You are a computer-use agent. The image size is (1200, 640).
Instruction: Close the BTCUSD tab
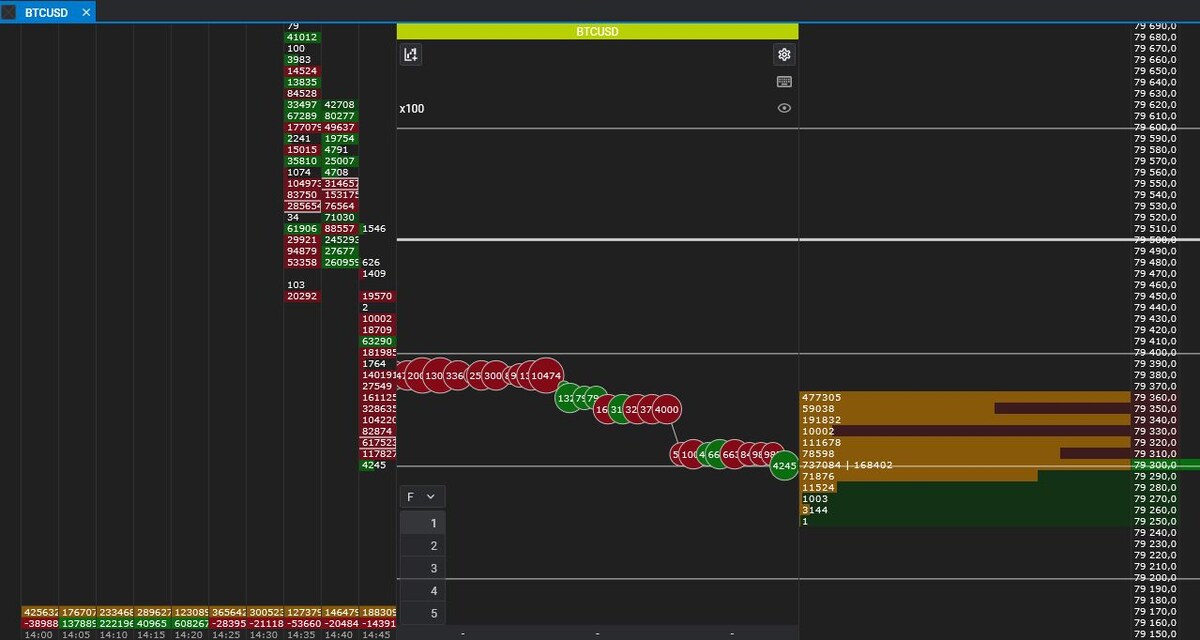coord(86,12)
